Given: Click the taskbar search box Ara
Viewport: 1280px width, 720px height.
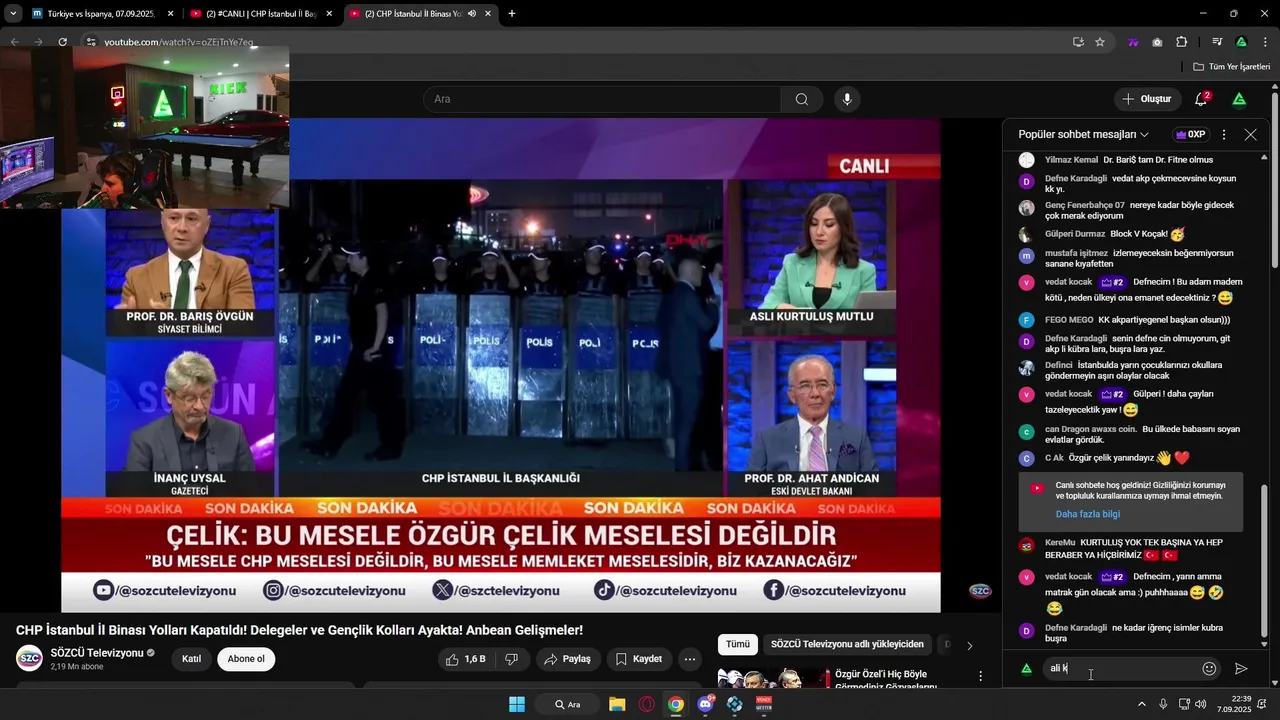Looking at the screenshot, I should tap(567, 704).
